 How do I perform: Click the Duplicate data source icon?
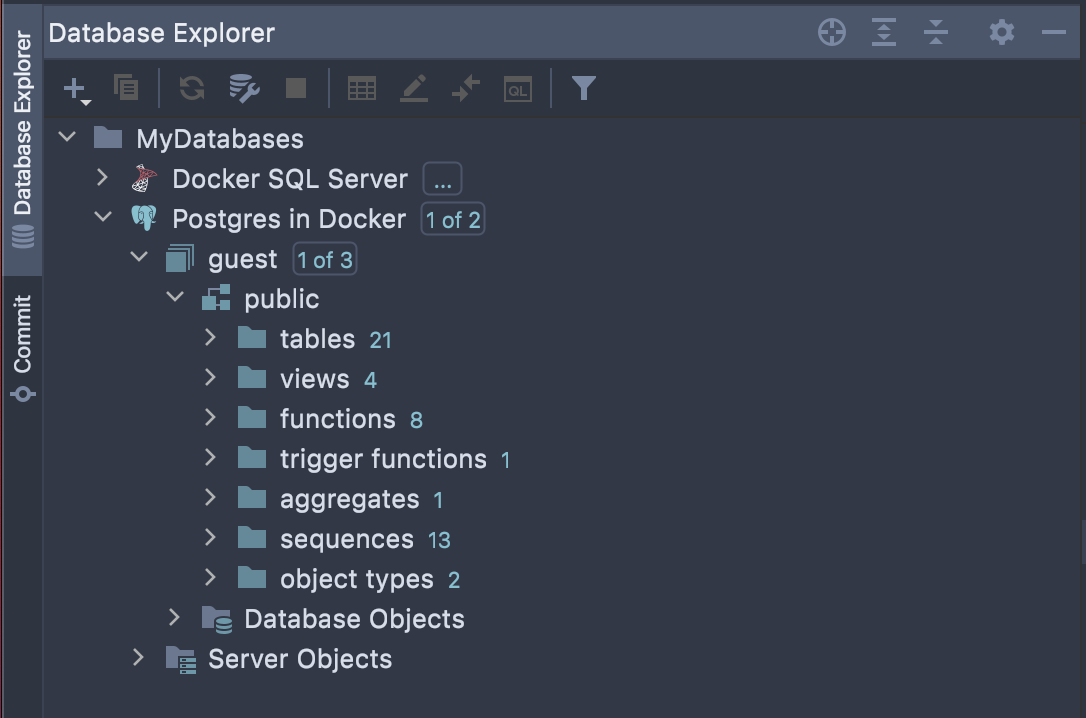coord(126,88)
